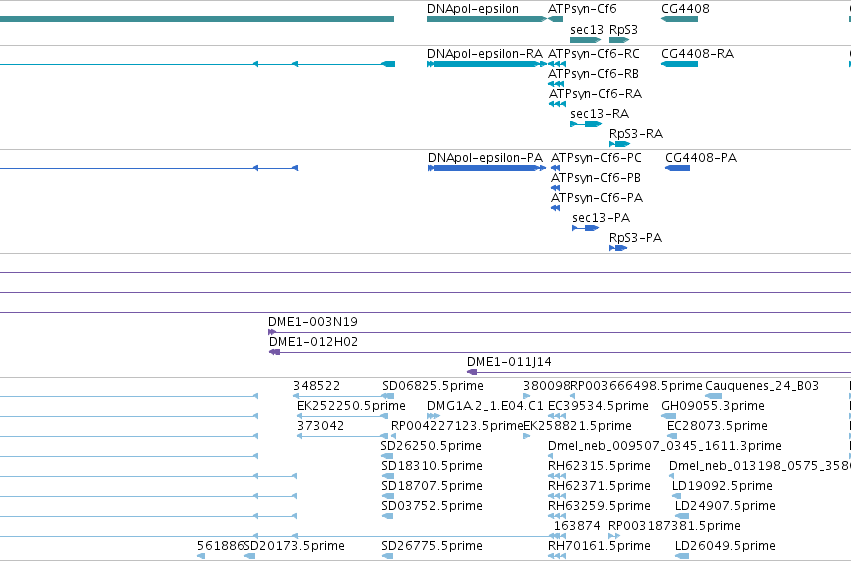Screen dimensions: 851x561
Task: Click EST SD18707.5prime
Action: coord(431,486)
